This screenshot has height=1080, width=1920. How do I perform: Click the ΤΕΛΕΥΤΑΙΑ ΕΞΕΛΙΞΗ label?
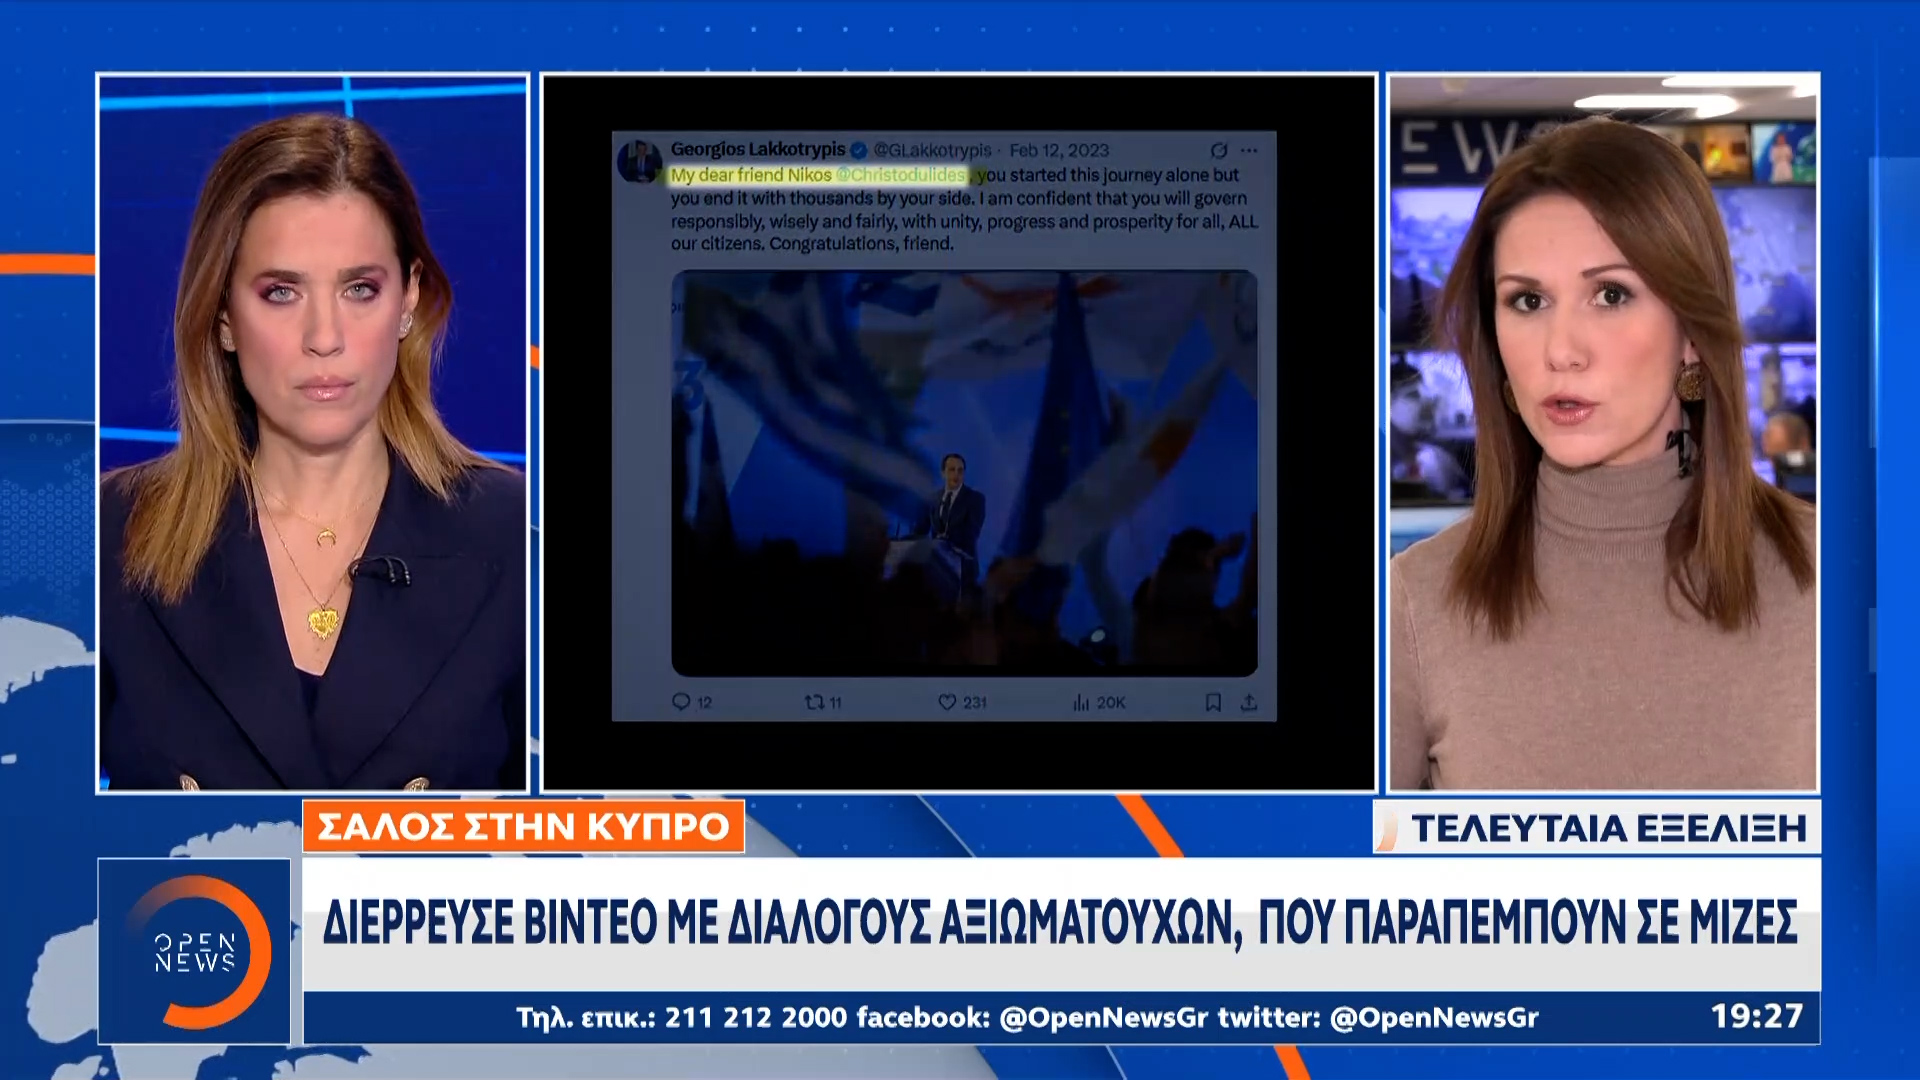coord(1607,828)
